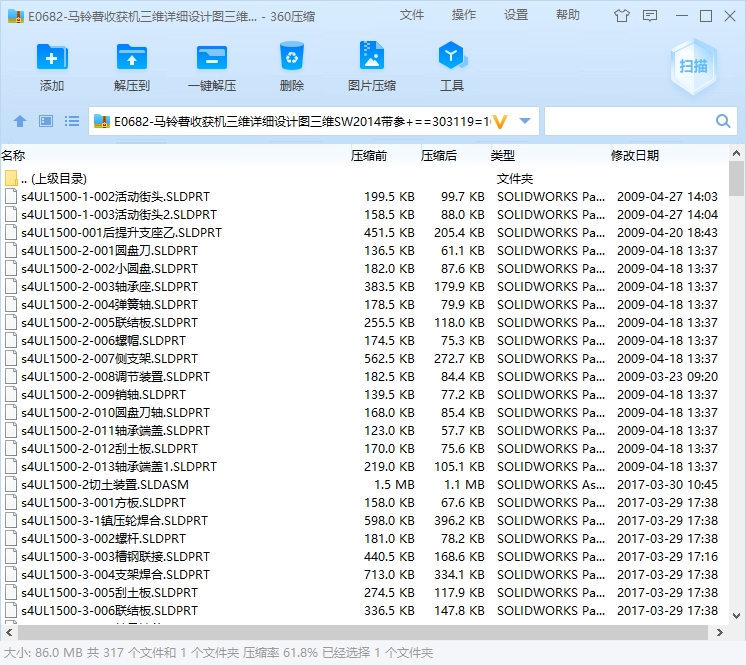Click file icon of s4UL1500-001后提升支座乙.SLDPRT
This screenshot has width=746, height=665.
coord(11,233)
